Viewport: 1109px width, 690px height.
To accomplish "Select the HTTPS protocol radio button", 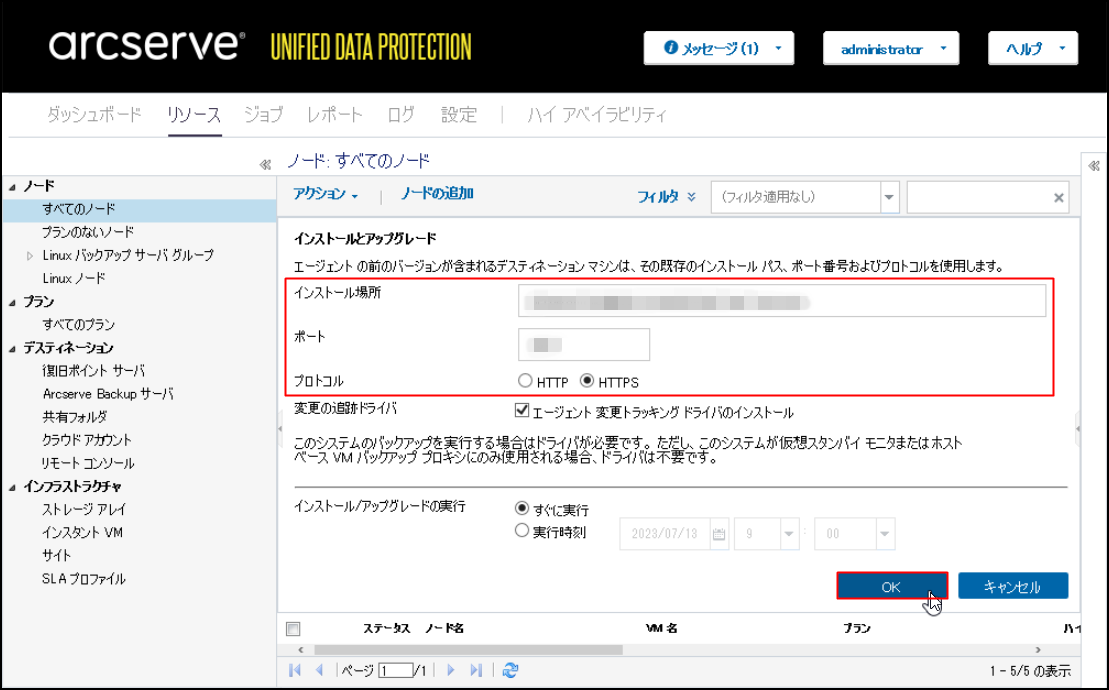I will (586, 380).
